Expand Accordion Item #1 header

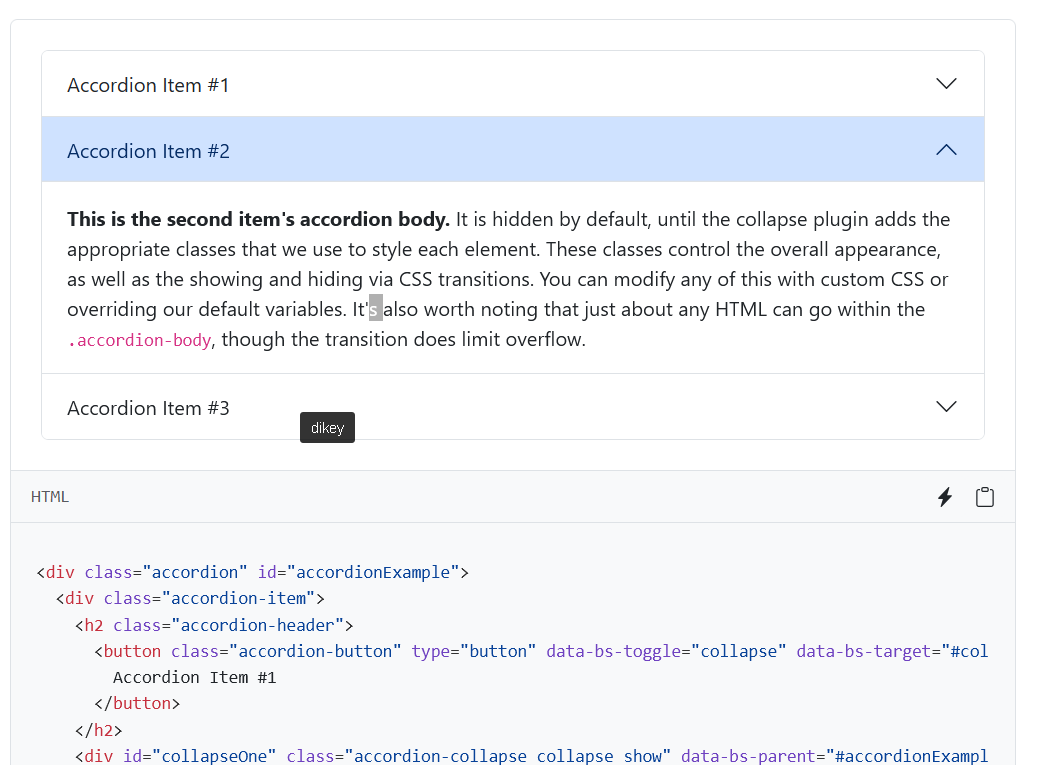(512, 84)
